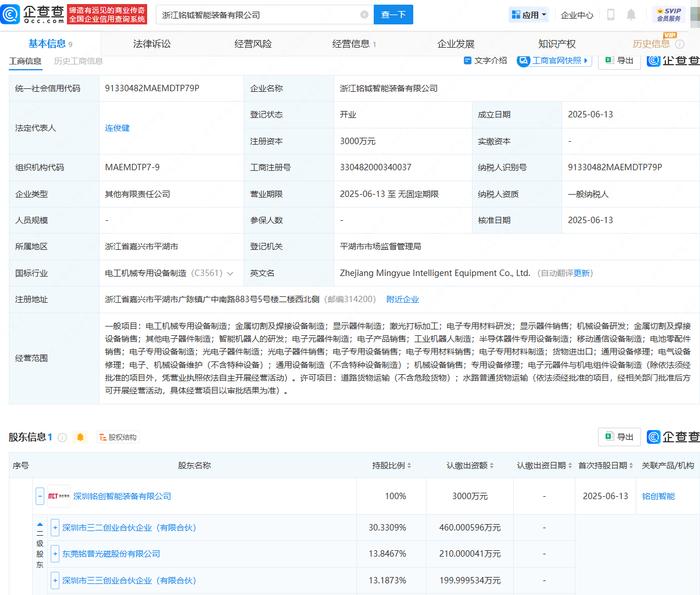Open SVIP member services
This screenshot has height=595, width=700.
(668, 15)
